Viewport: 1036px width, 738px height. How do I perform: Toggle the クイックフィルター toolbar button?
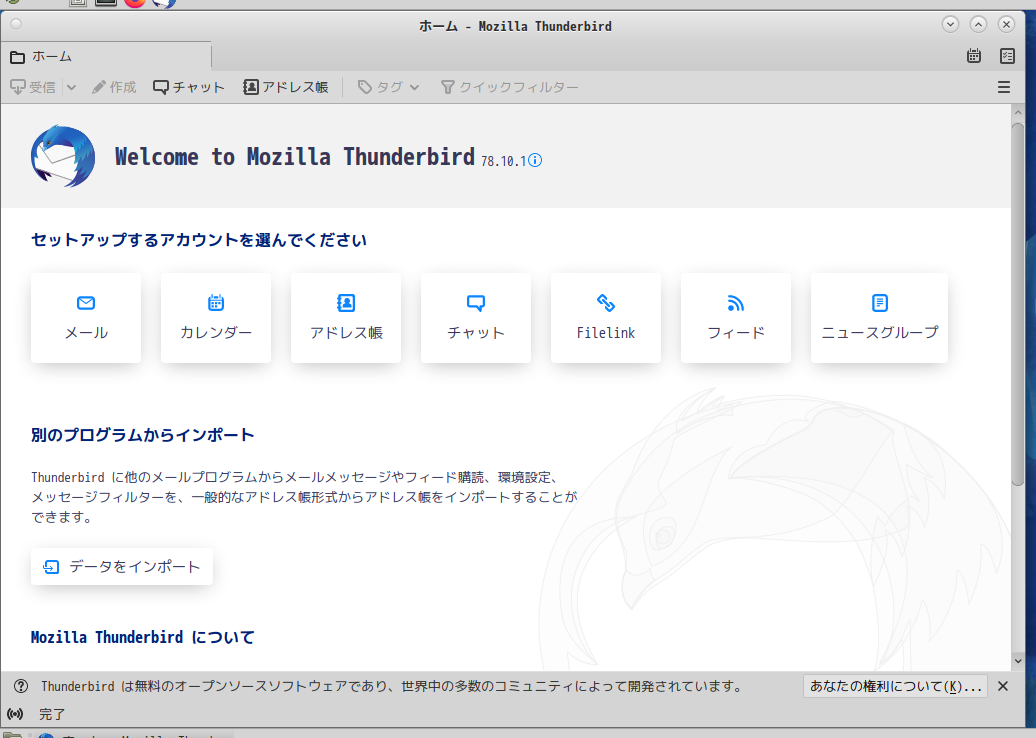click(x=509, y=87)
